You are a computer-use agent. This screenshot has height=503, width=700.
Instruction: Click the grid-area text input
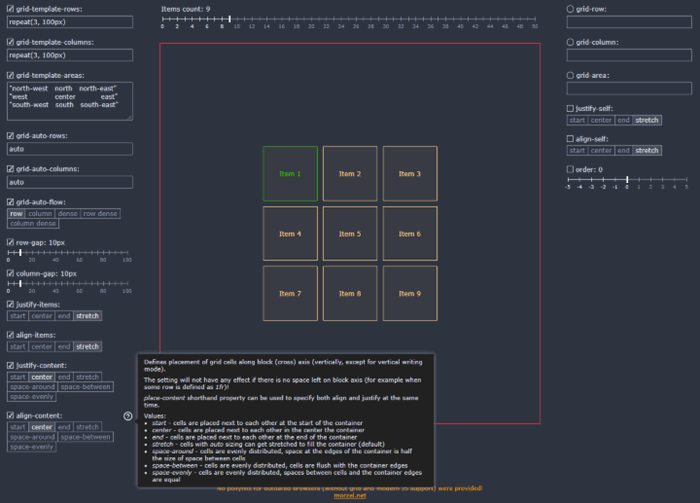click(x=629, y=88)
